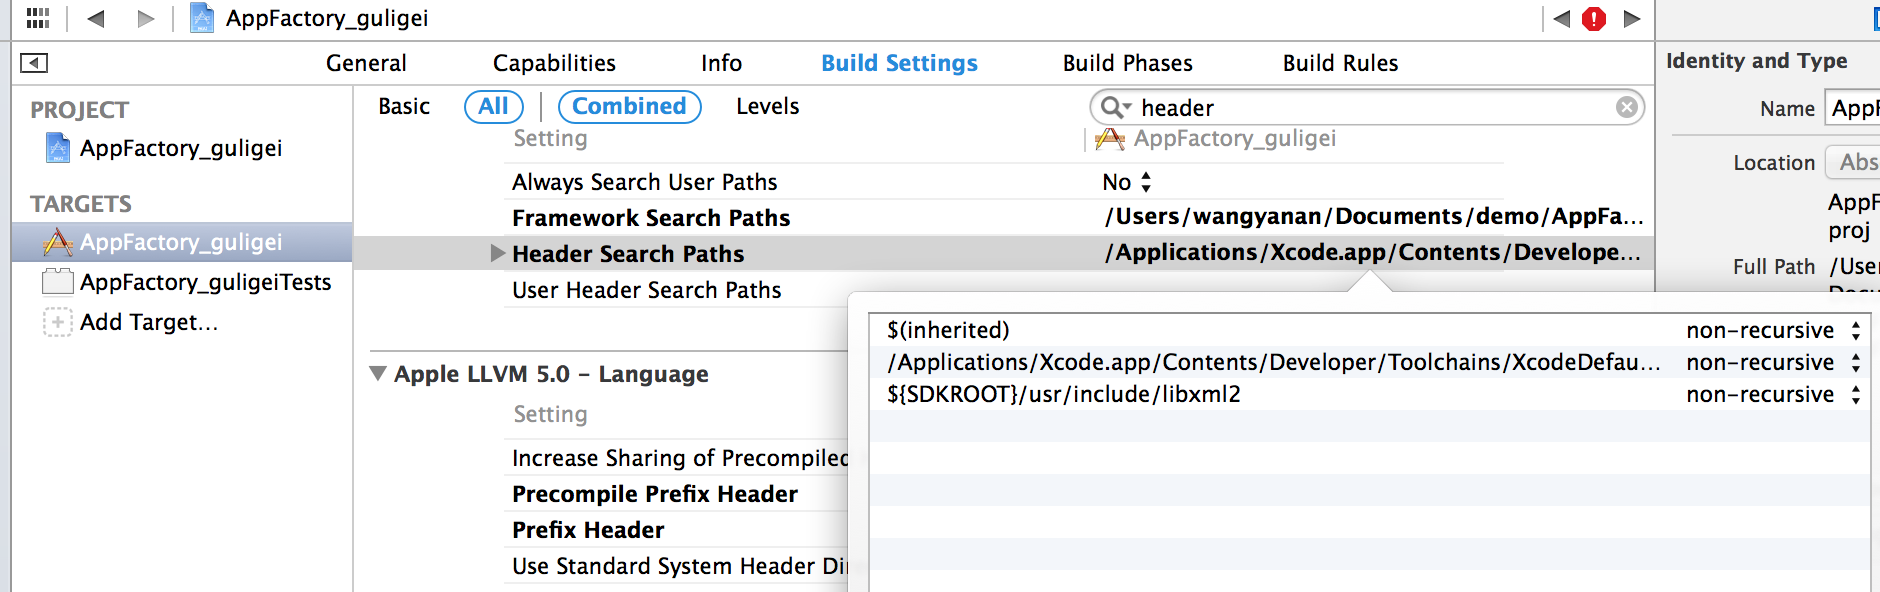Select the AppFactory_guligei project item
Viewport: 1880px width, 592px height.
pyautogui.click(x=181, y=148)
